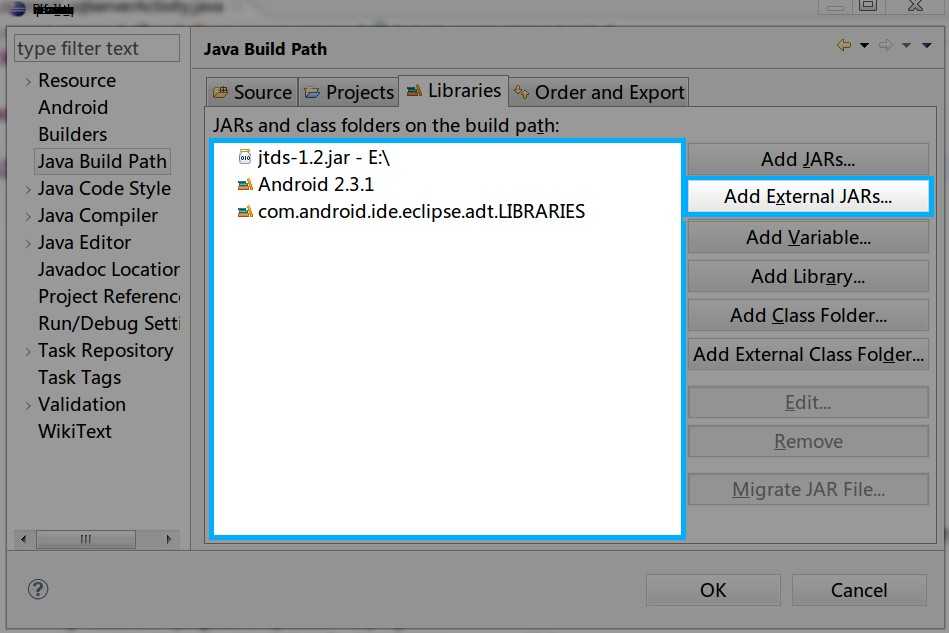Select Java Editor in the sidebar
949x633 pixels.
(84, 243)
